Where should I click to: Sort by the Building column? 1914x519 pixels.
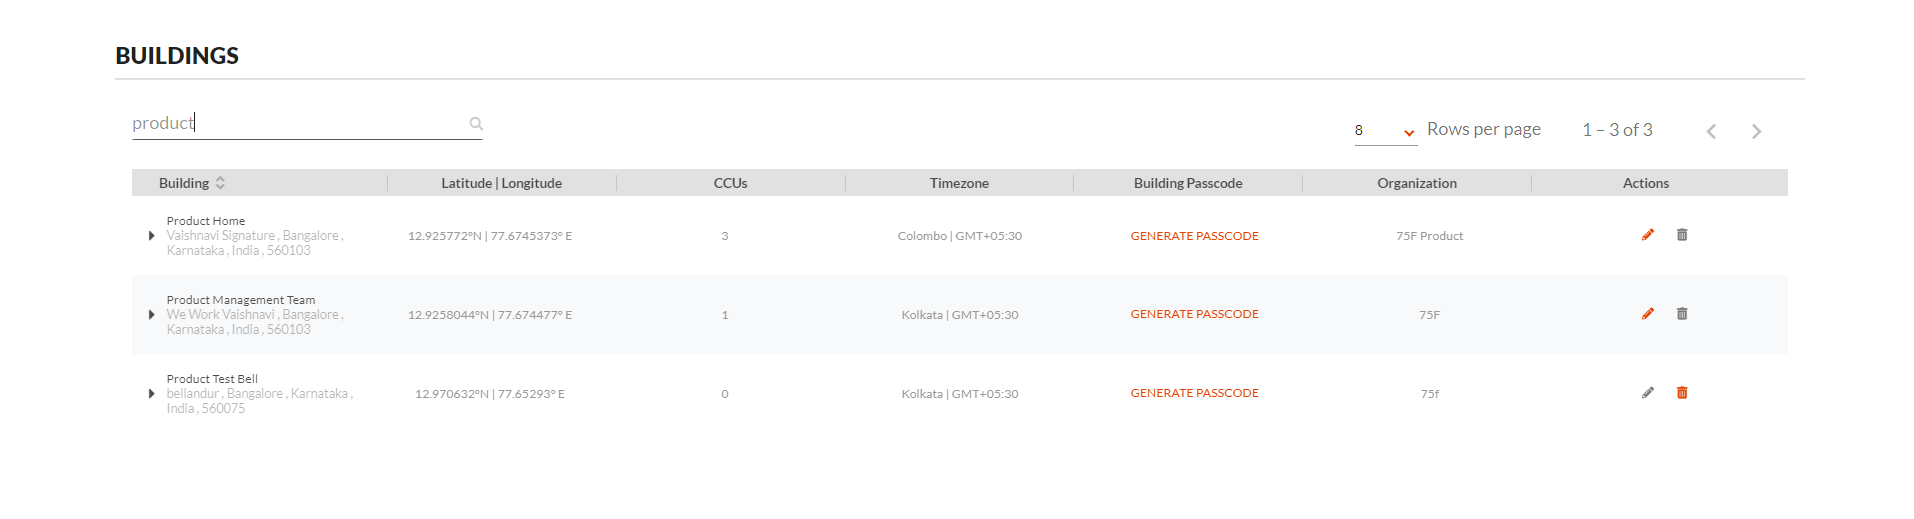[x=220, y=183]
